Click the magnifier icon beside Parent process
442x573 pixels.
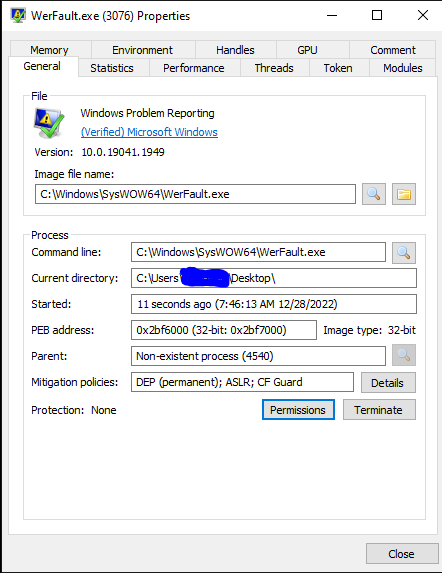point(404,355)
